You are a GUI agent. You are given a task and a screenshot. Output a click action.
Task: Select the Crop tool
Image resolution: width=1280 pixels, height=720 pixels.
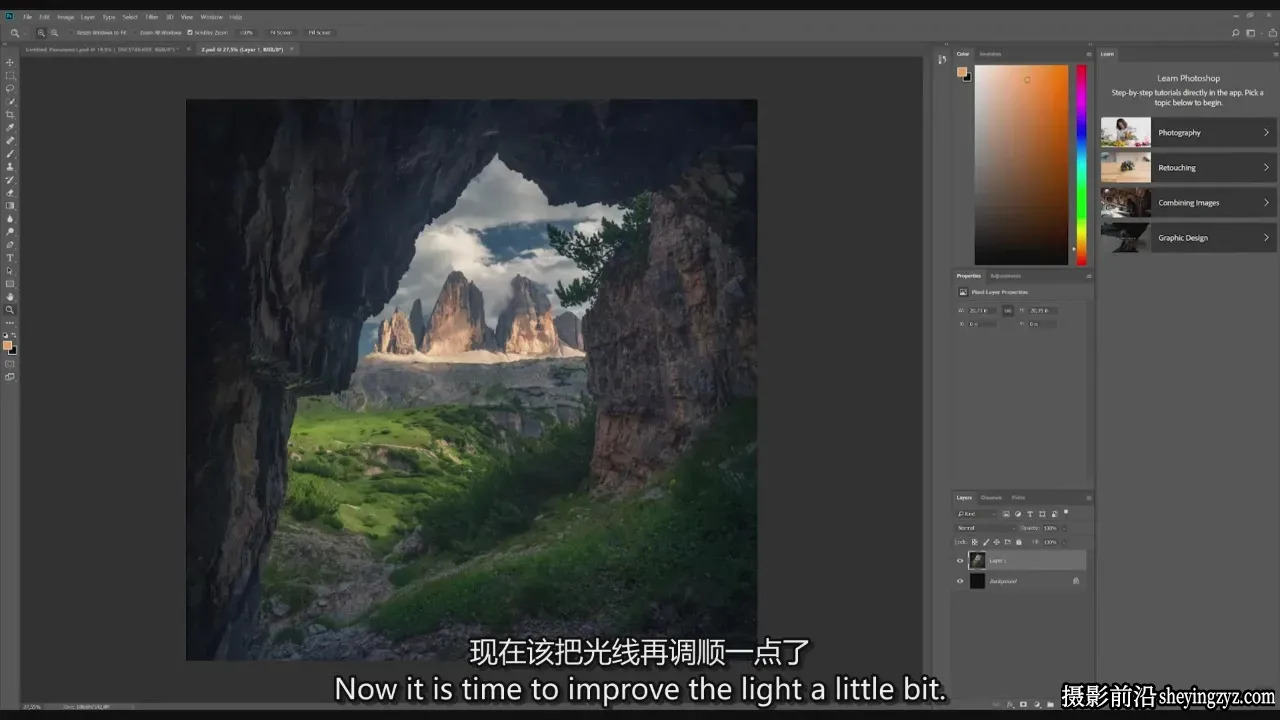(10, 113)
